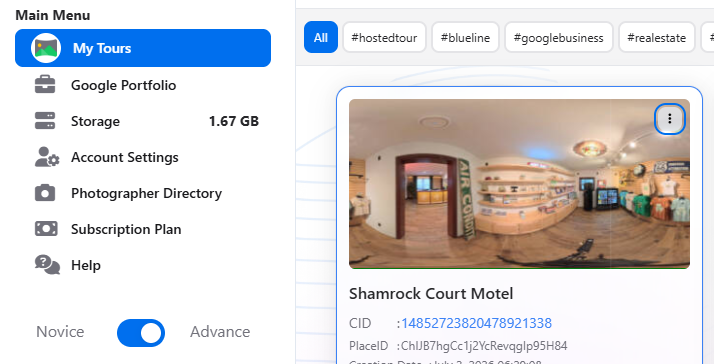Open the three-dot menu on Shamrock Court Motel card
The image size is (714, 364).
[669, 119]
